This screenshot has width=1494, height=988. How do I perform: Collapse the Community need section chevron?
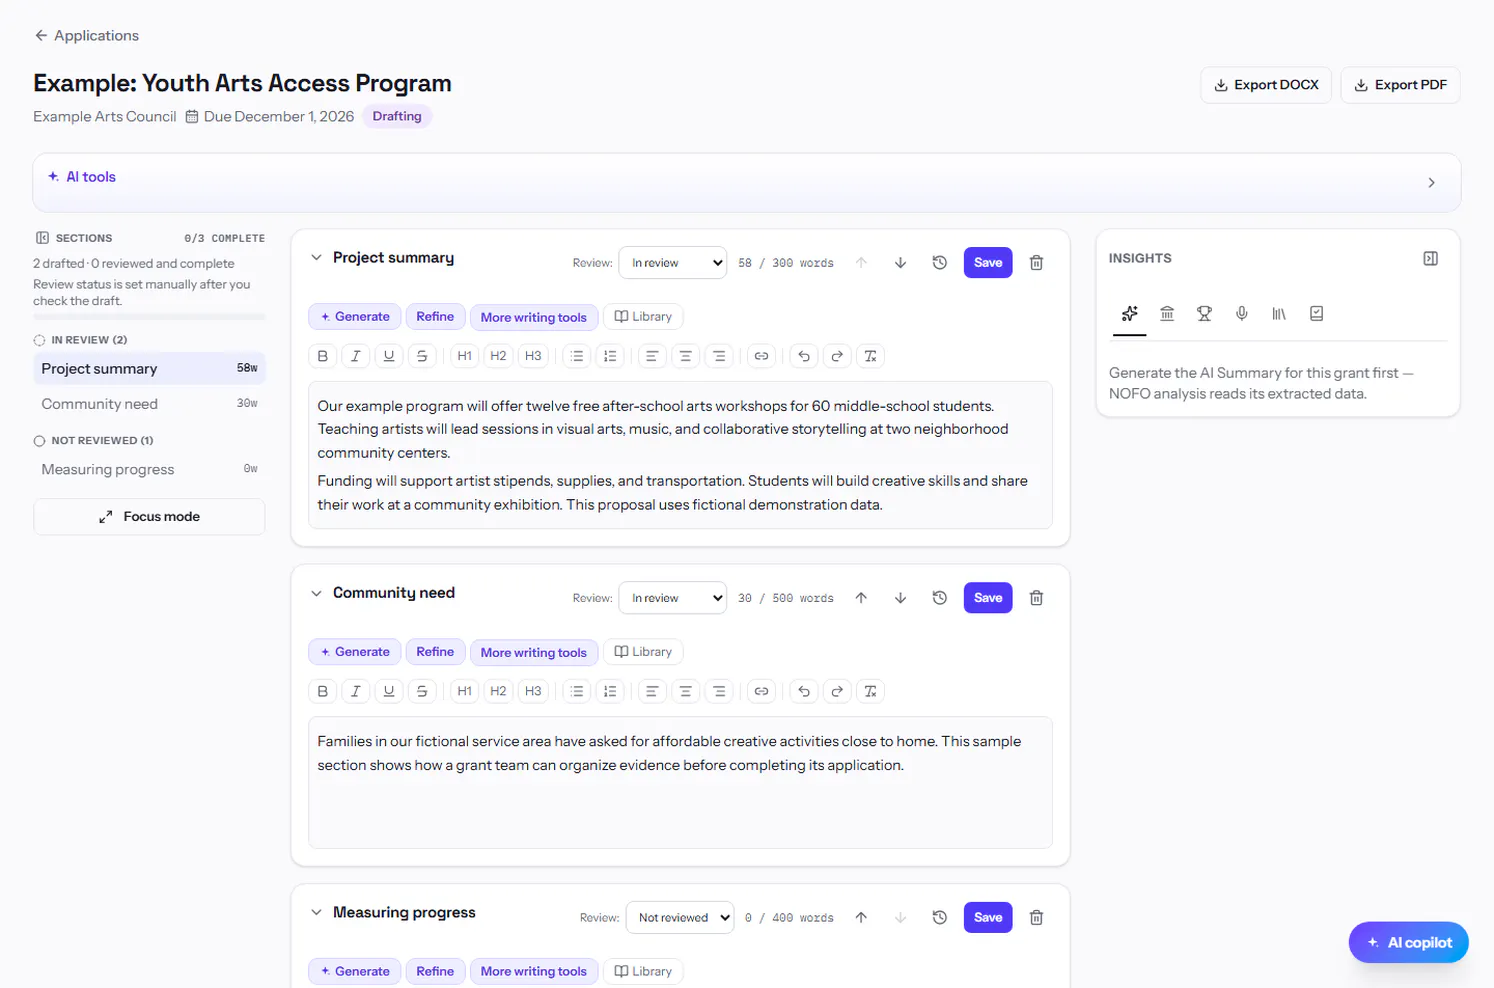316,593
